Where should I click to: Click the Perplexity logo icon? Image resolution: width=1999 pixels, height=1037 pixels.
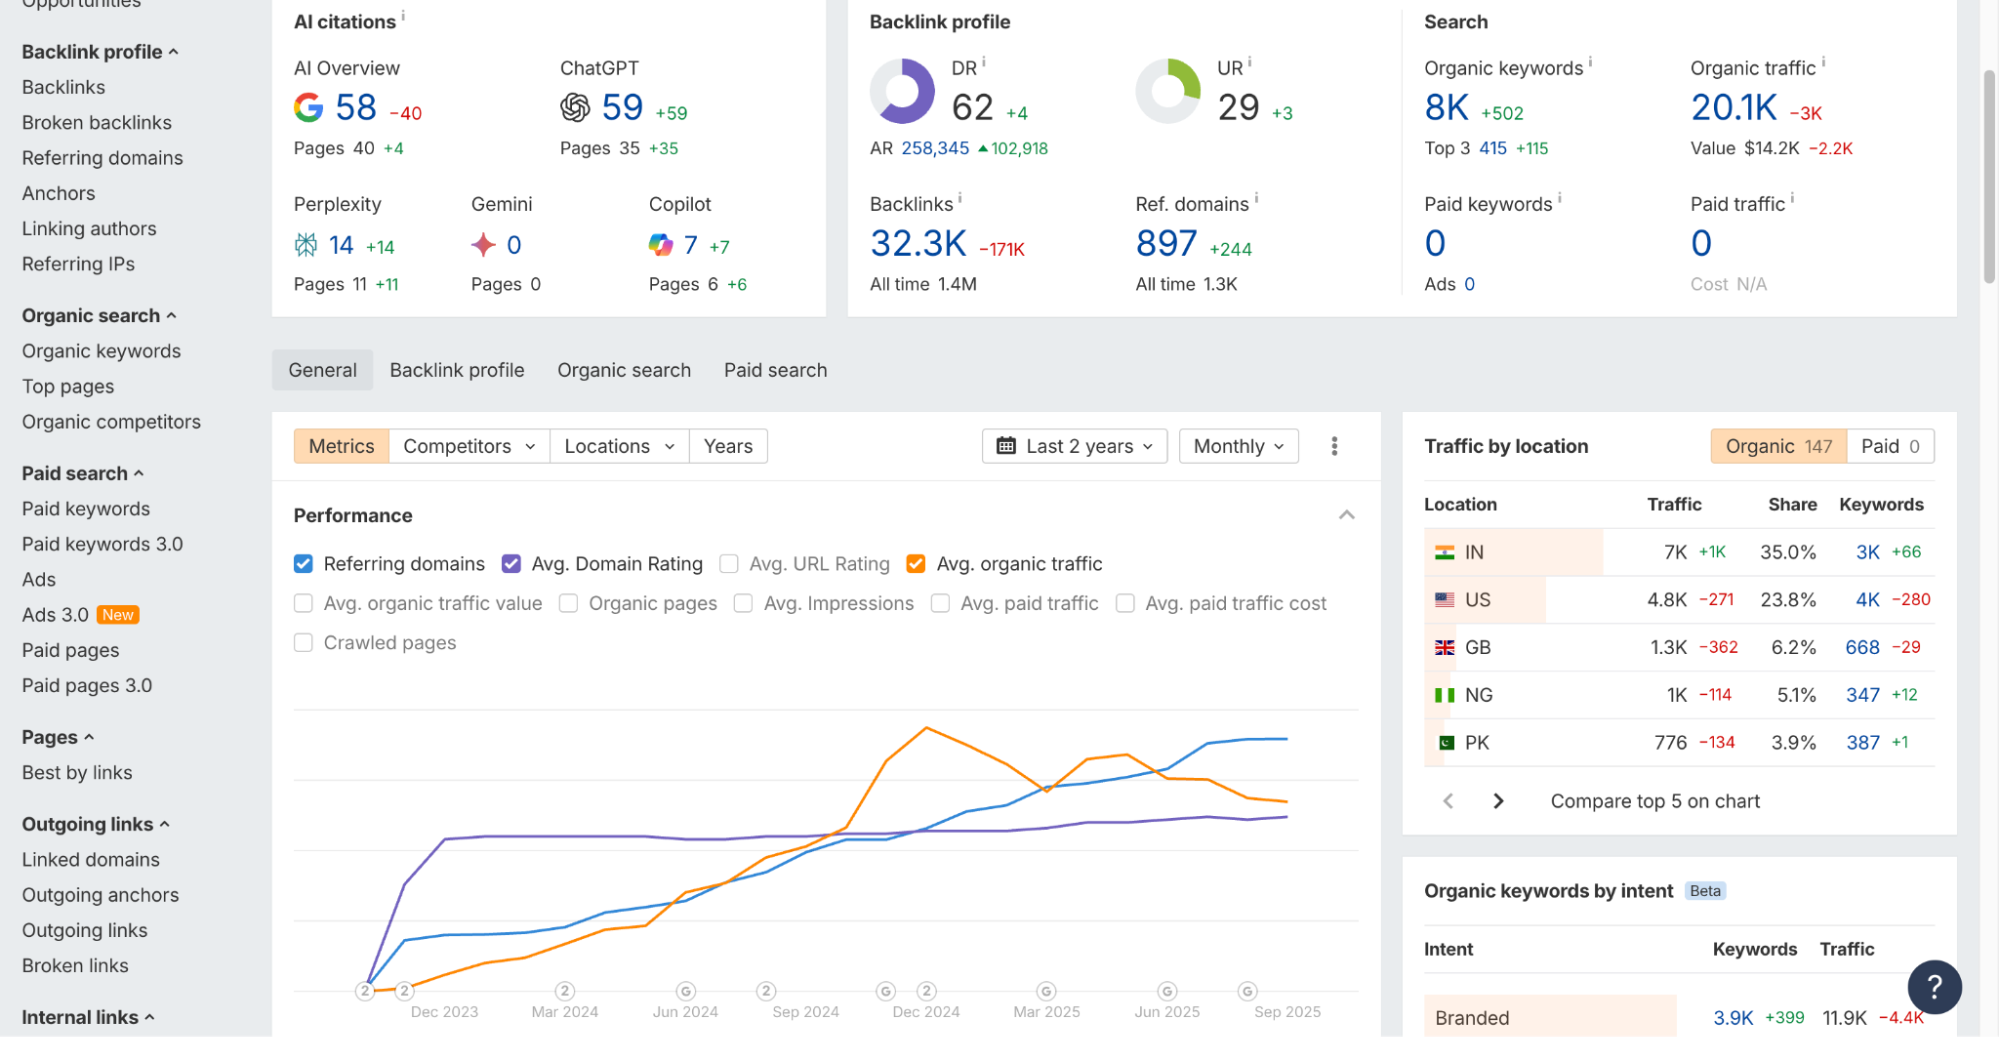pos(305,244)
